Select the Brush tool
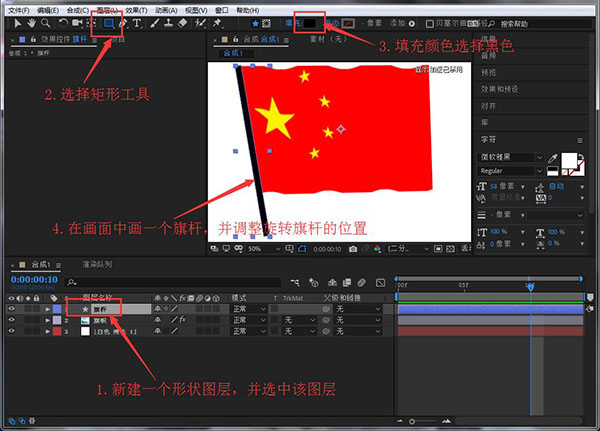Viewport: 600px width, 431px height. click(x=155, y=23)
